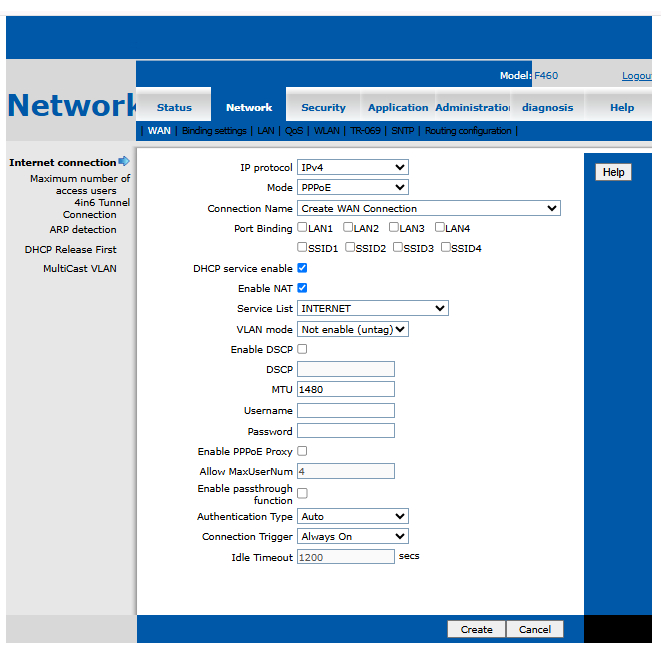Click the Help button in the sidebar
This screenshot has height=661, width=661.
click(x=613, y=172)
